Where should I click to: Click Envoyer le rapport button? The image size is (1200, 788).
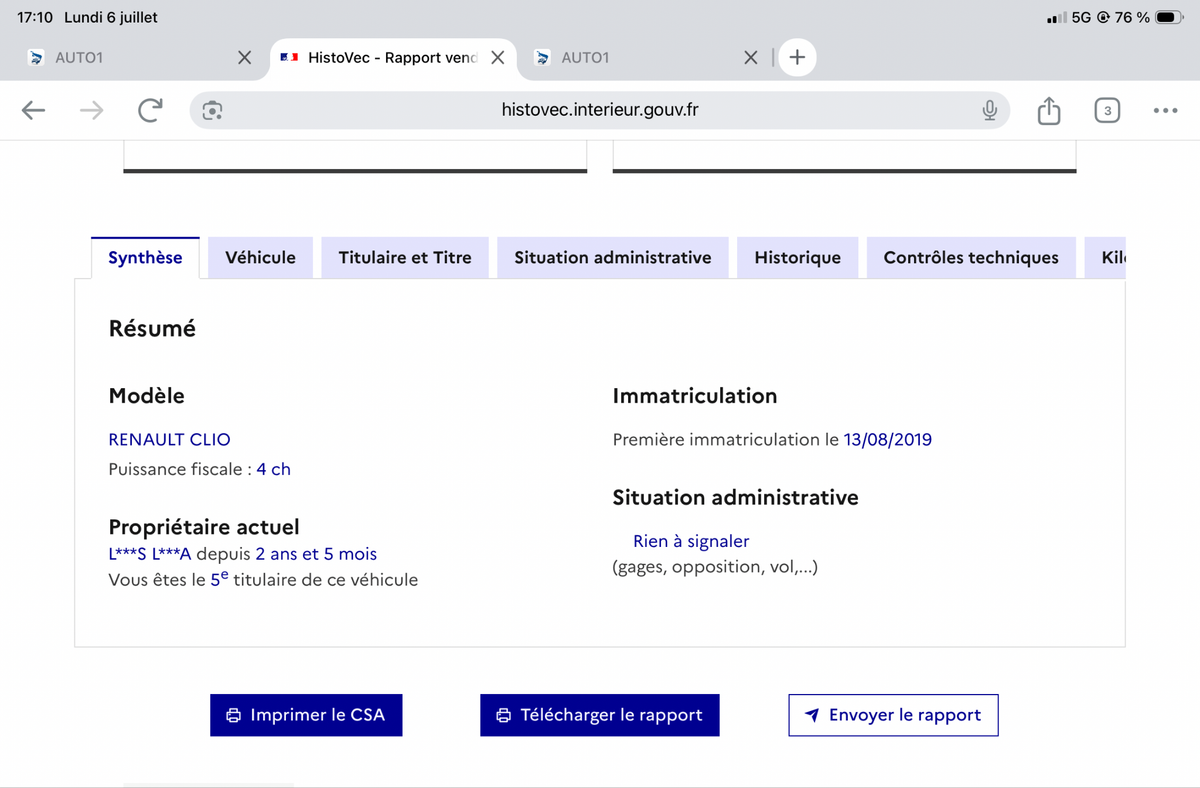pyautogui.click(x=893, y=715)
